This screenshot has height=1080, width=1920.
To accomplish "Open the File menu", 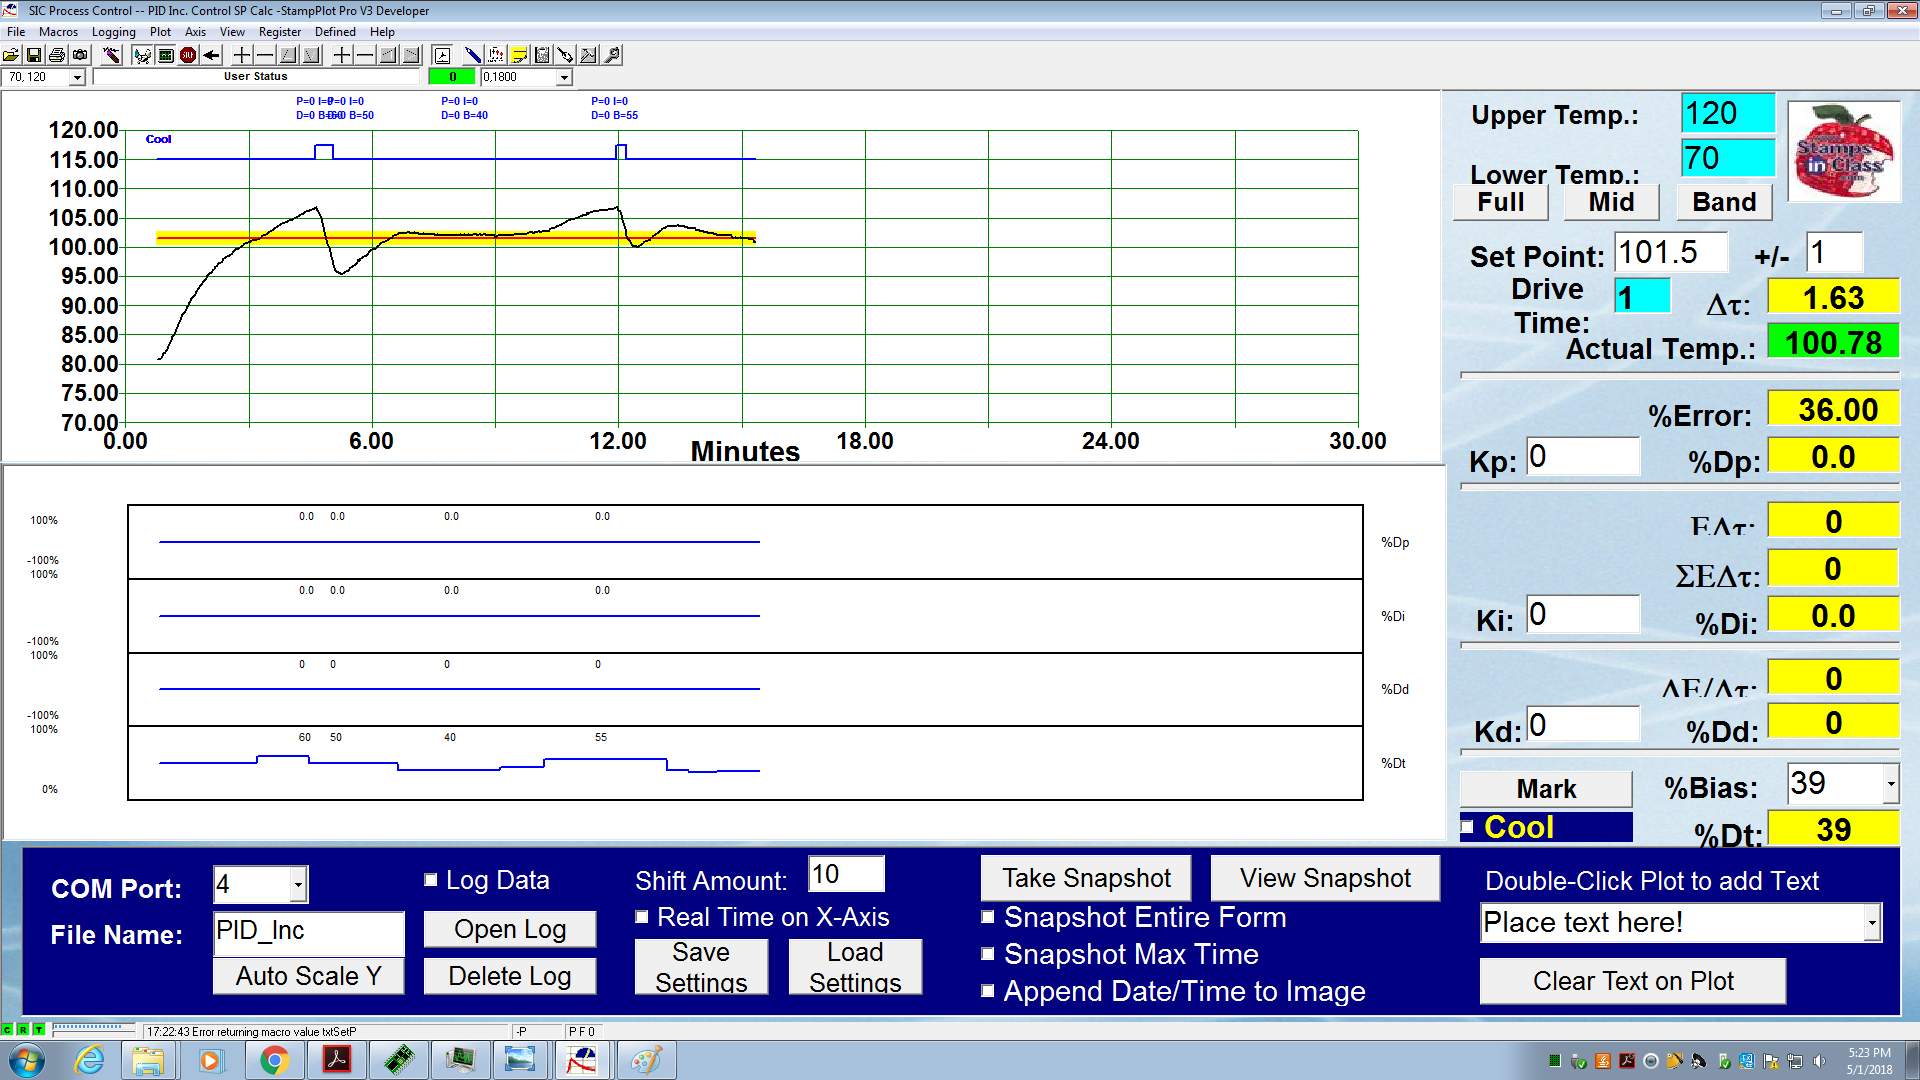I will coord(16,32).
